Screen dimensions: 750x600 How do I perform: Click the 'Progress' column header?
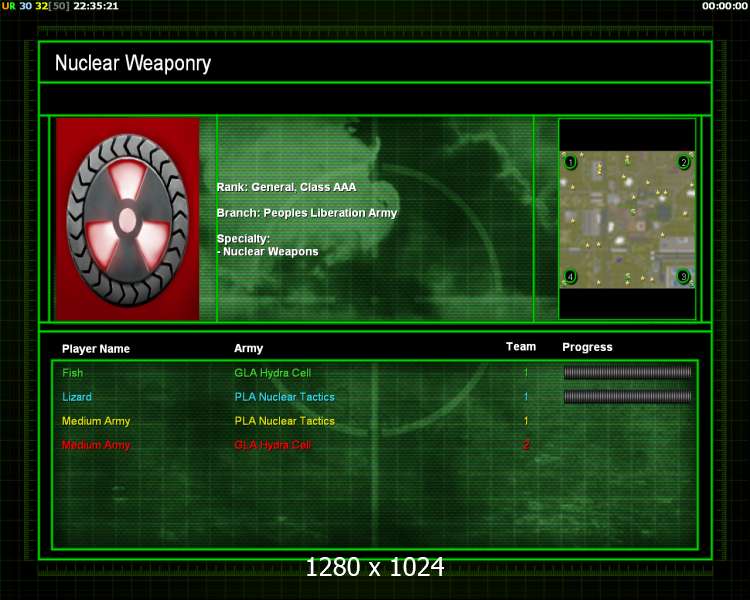(587, 347)
